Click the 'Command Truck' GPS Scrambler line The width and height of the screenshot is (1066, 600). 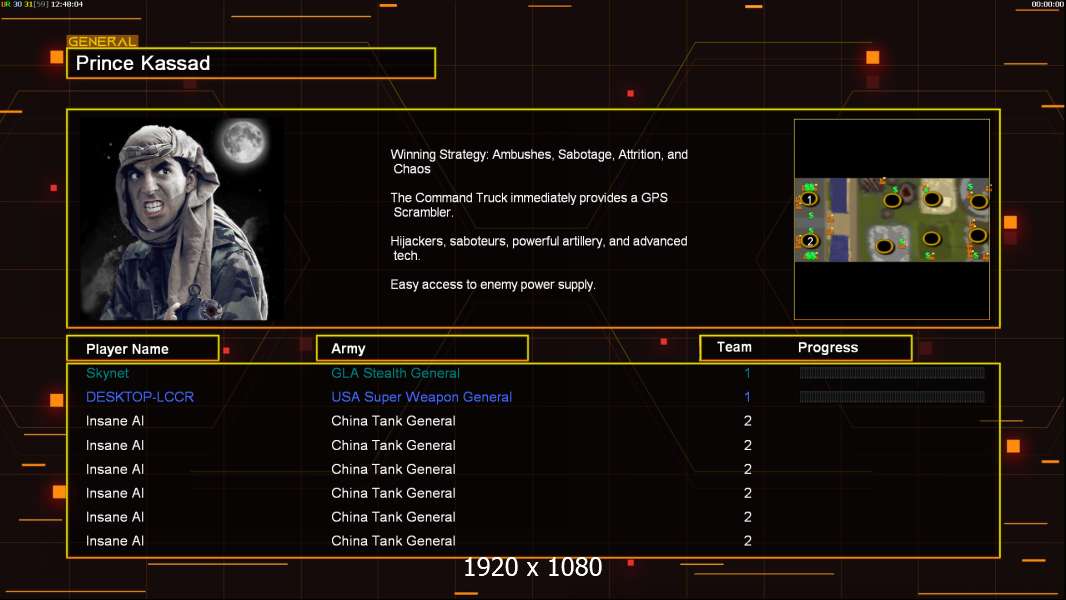pyautogui.click(x=529, y=205)
